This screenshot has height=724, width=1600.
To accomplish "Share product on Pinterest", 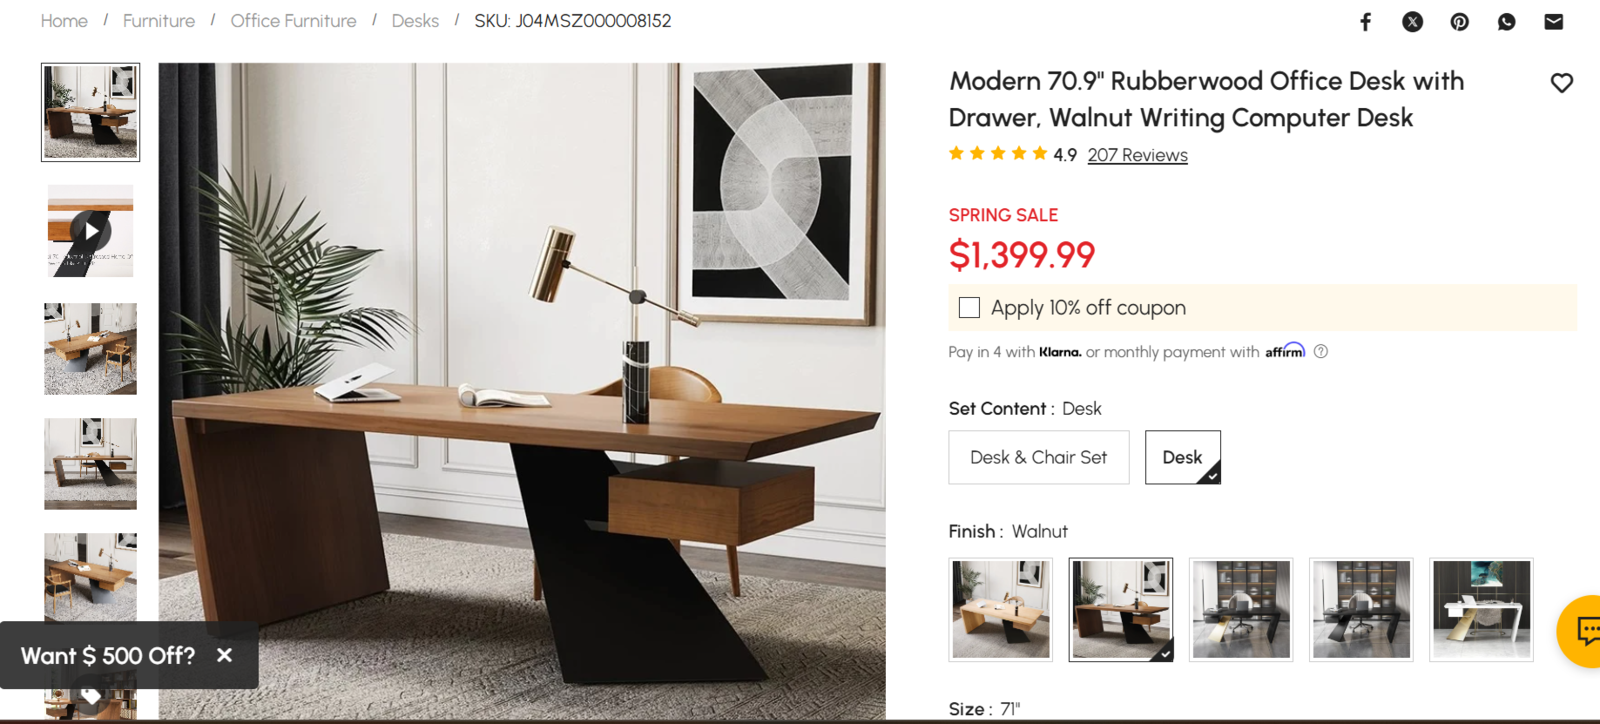I will 1459,21.
